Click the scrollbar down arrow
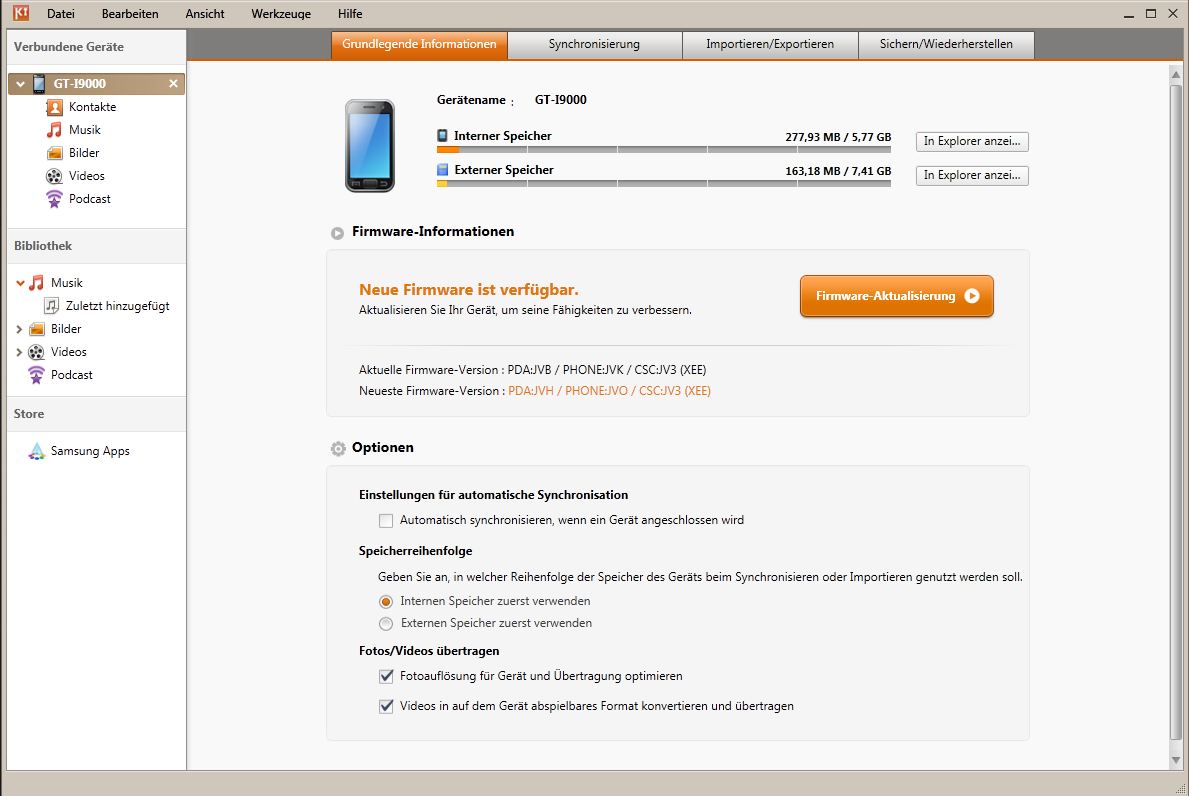Screen dimensions: 1189x796 (1176, 760)
